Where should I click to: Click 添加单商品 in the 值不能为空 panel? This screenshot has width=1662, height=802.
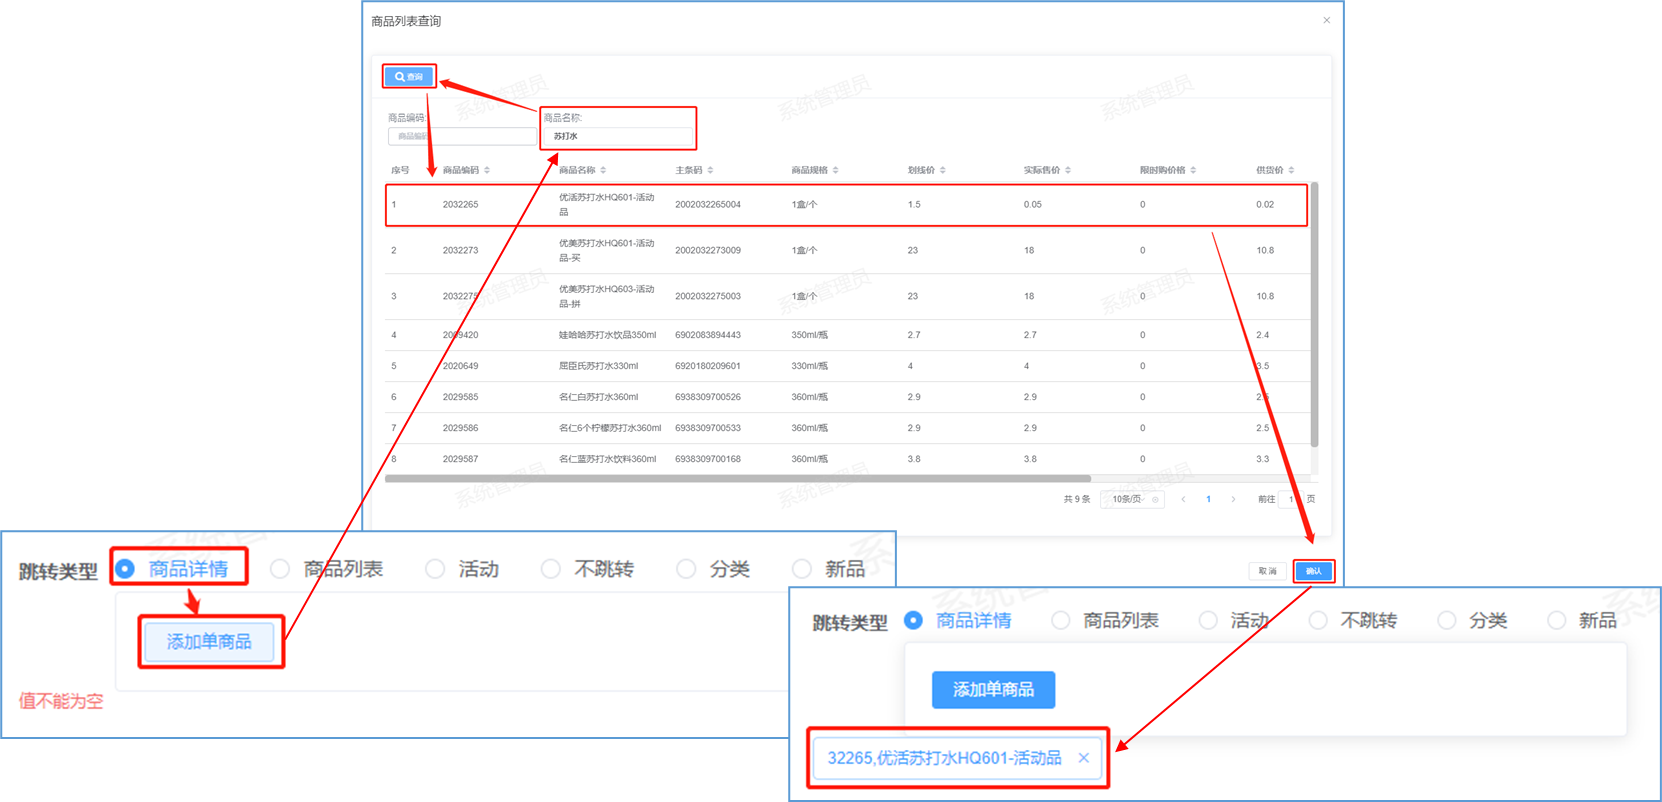coord(209,642)
